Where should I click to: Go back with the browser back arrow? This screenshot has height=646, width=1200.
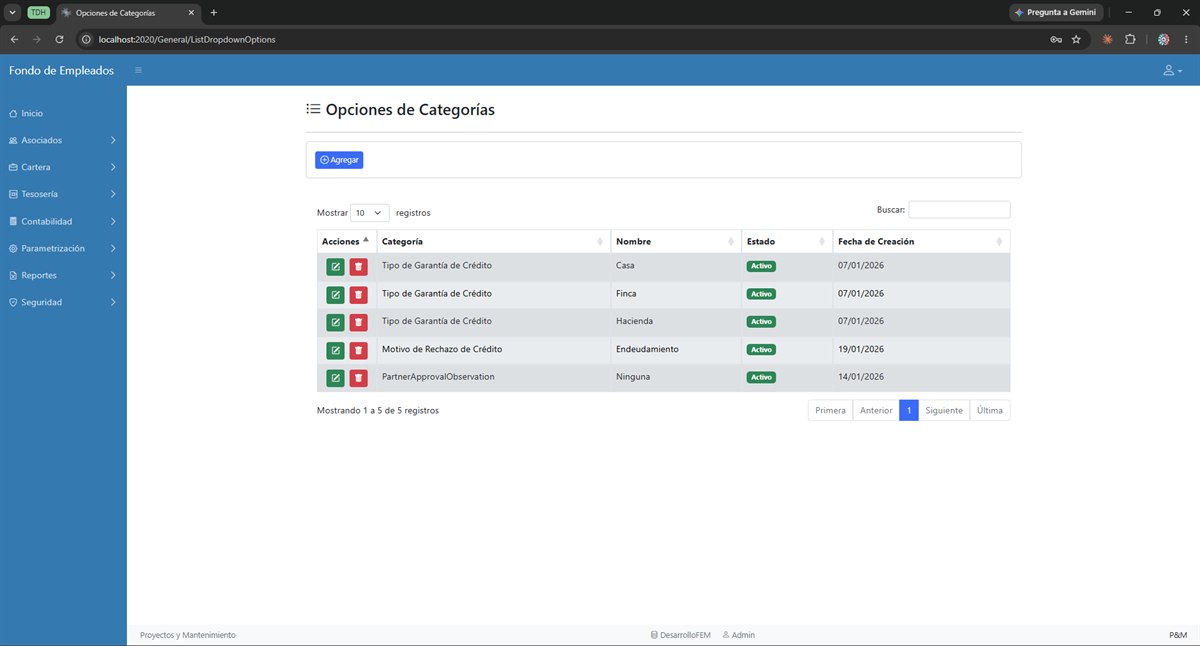point(14,39)
